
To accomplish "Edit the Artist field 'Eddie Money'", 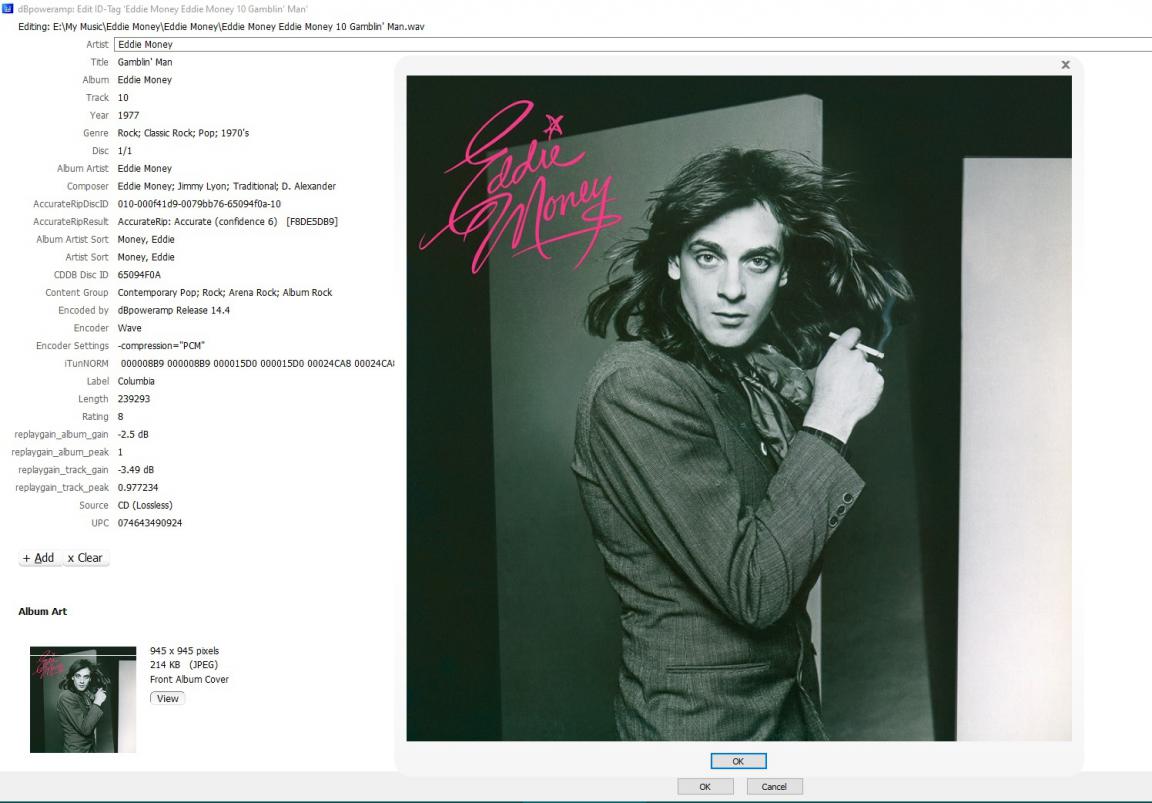I will coord(633,45).
